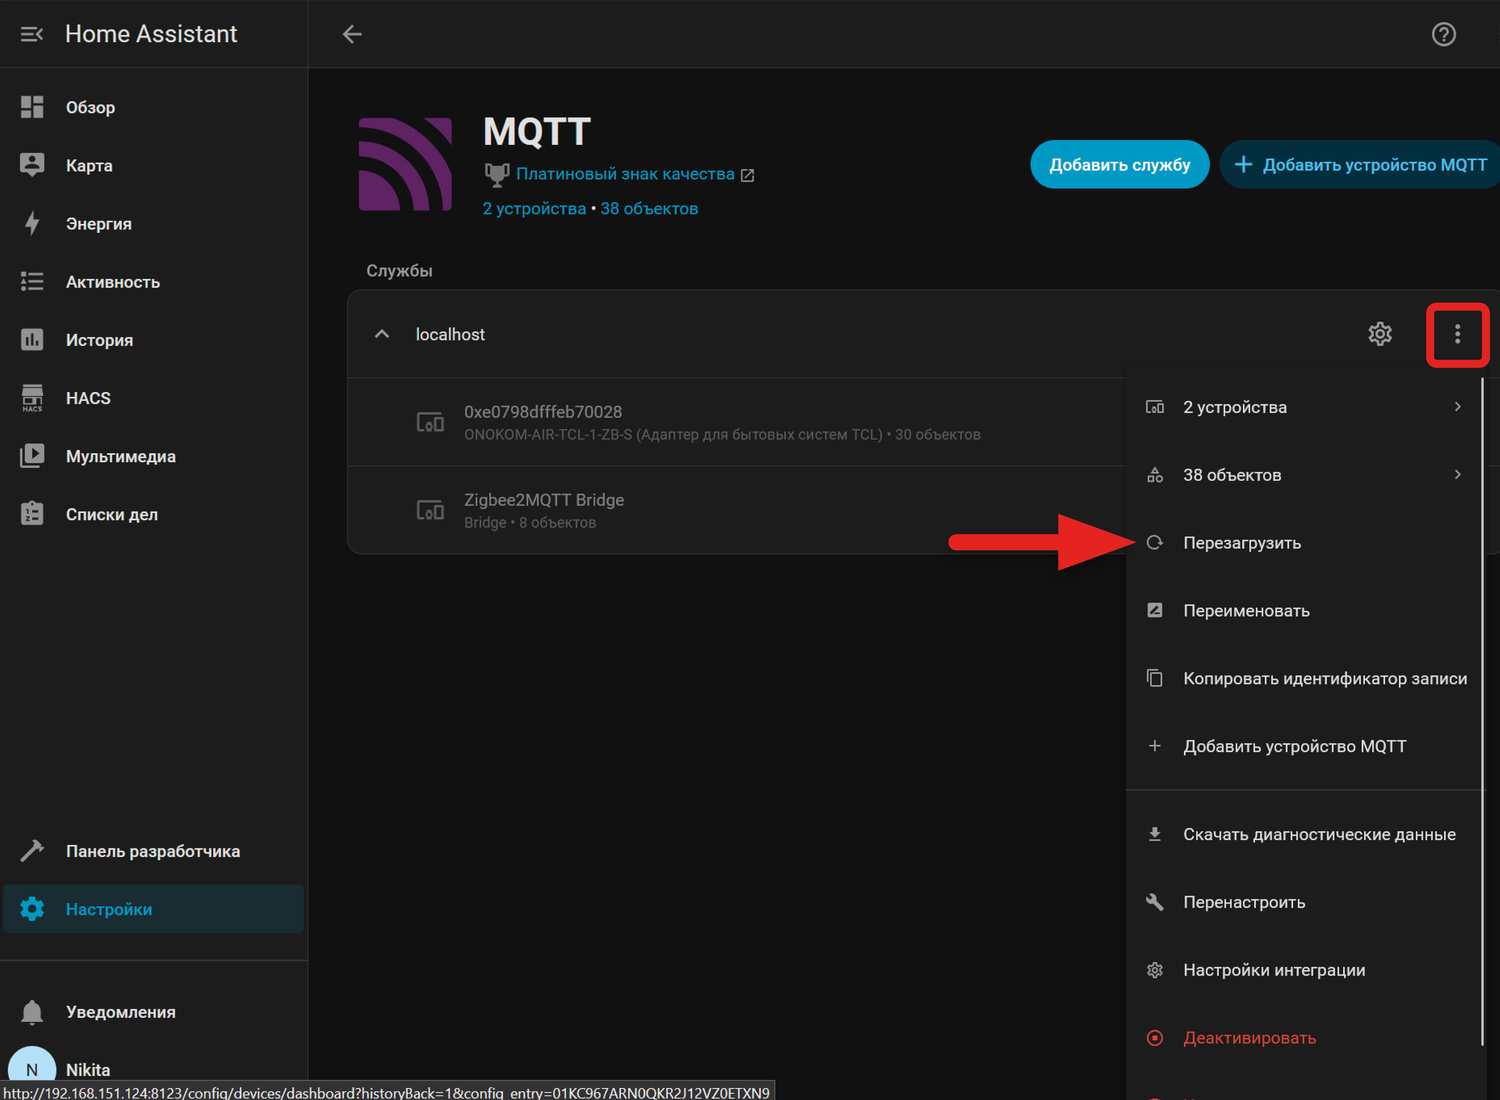Open the 0xe0798dfffeb70028 device row
1500x1100 pixels.
[x=737, y=422]
